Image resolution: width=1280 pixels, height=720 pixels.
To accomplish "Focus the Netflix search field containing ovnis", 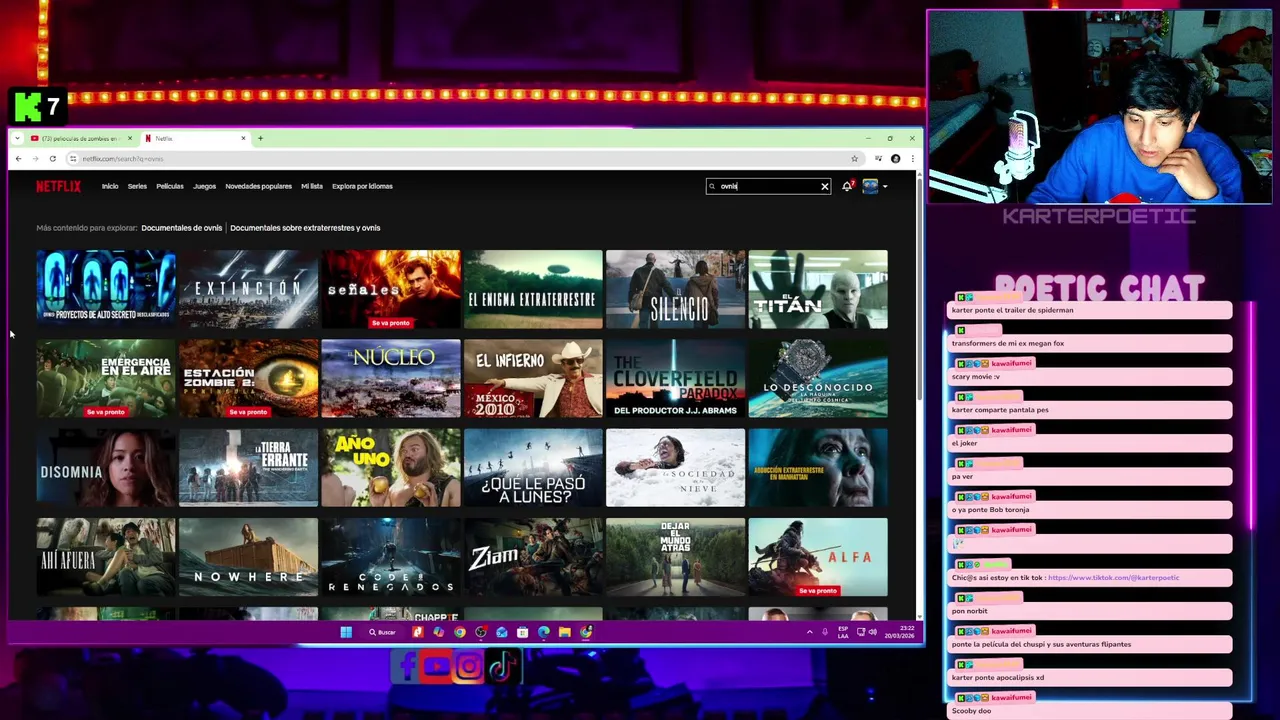I will point(768,186).
